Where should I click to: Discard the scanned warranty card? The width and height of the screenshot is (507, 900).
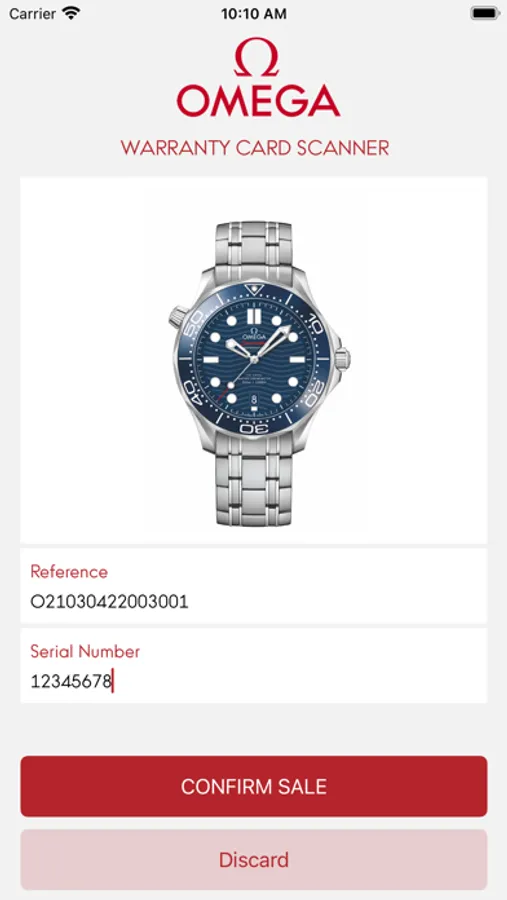point(254,859)
